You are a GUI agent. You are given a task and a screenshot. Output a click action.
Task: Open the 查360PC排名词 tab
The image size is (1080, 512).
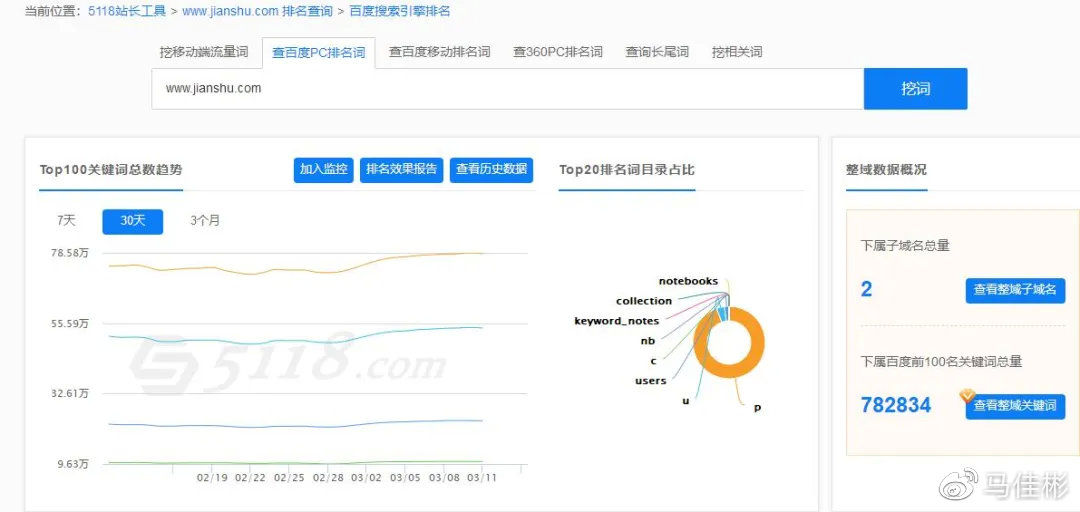(x=557, y=52)
